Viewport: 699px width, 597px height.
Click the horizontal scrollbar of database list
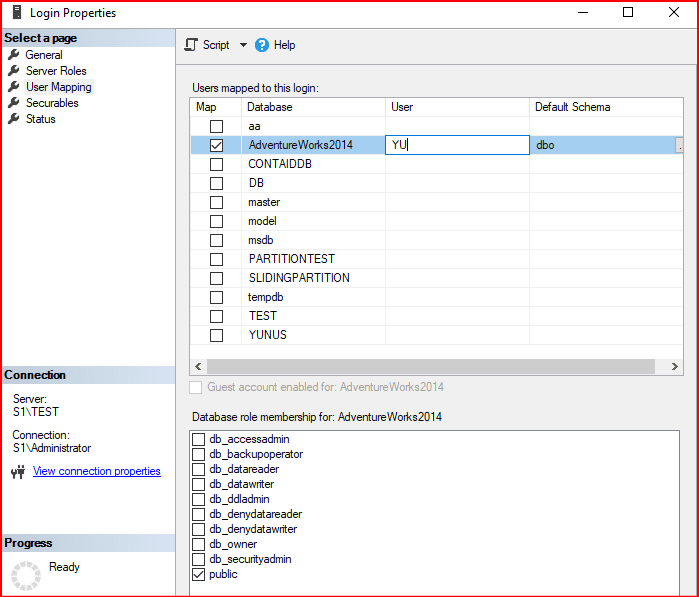click(x=430, y=367)
